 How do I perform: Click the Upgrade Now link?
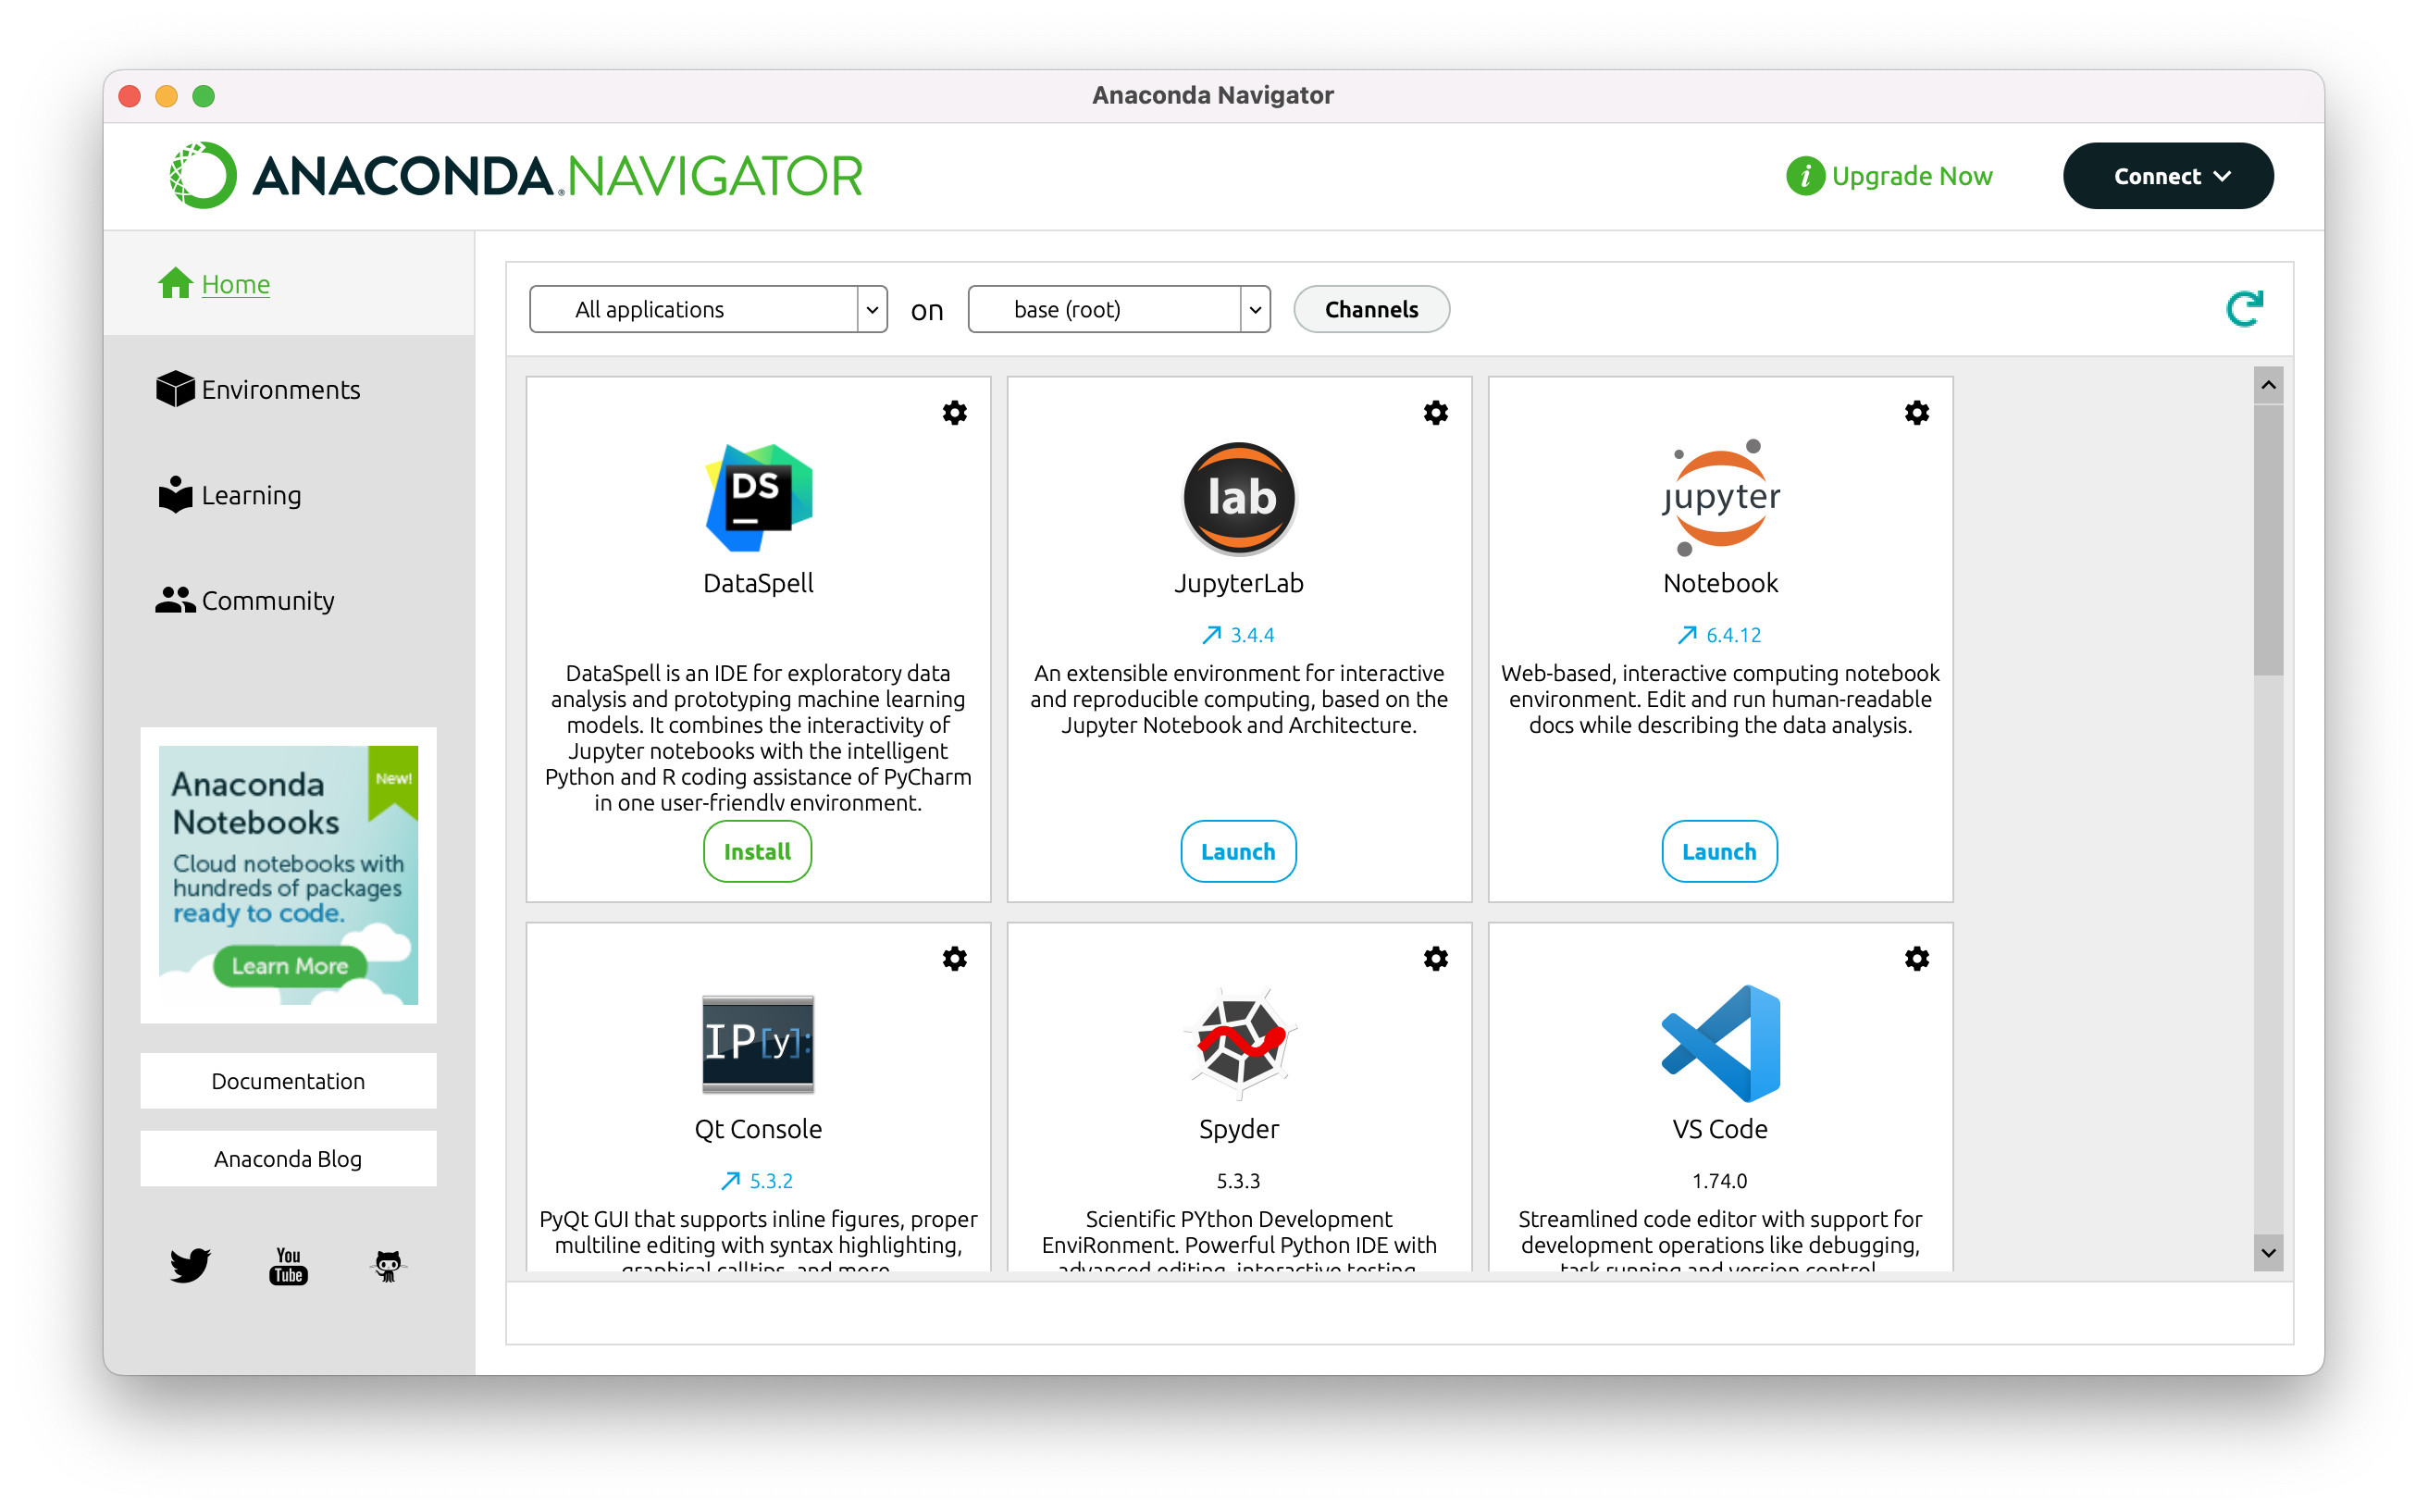coord(1912,176)
